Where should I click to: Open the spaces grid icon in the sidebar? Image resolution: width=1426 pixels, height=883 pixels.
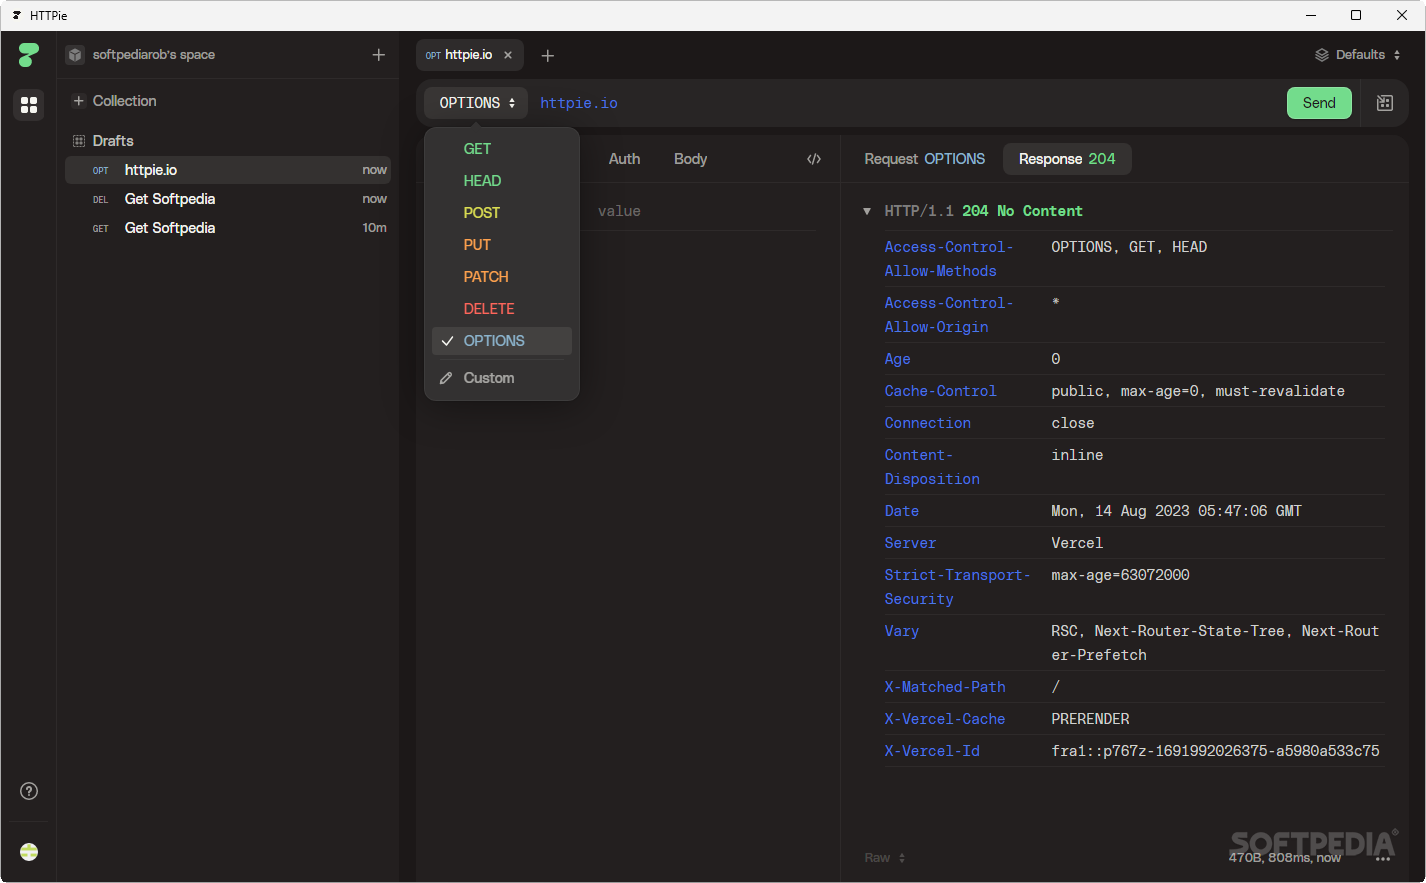tap(29, 104)
